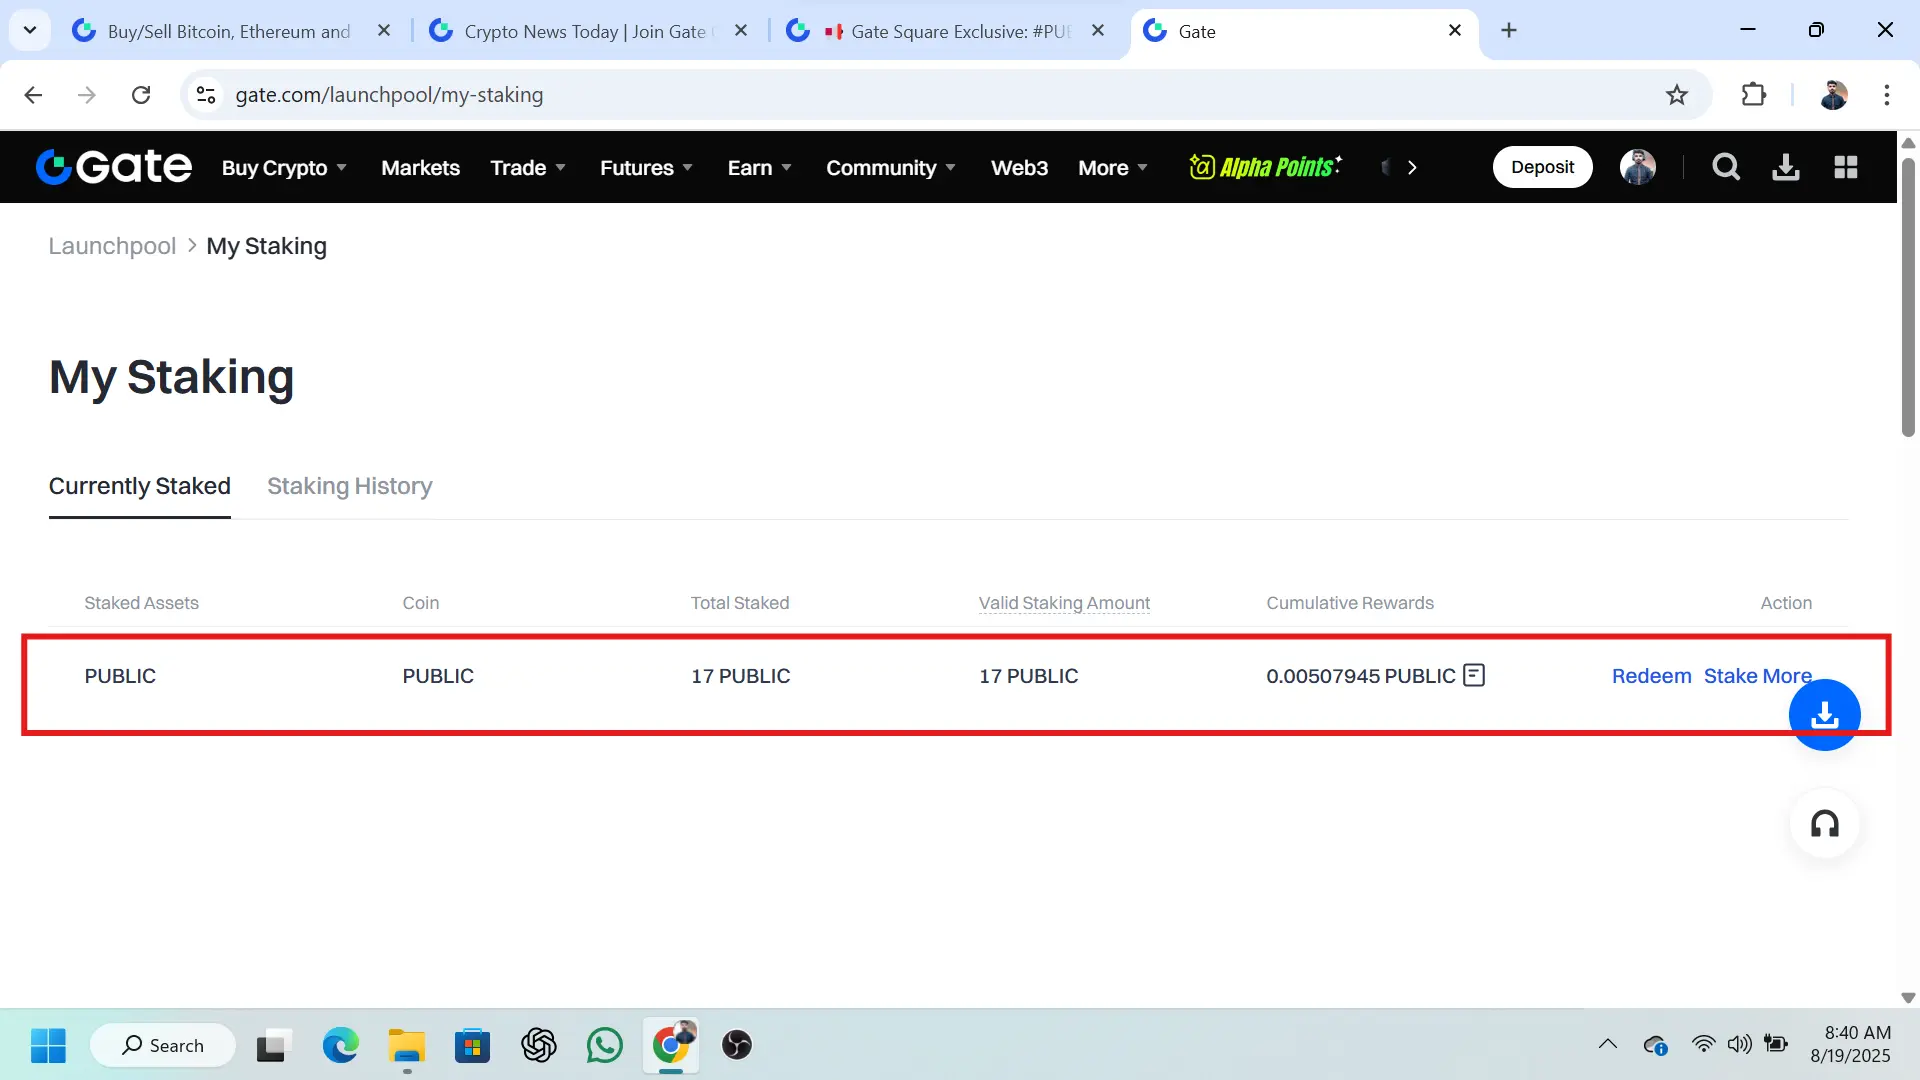Open the Windows Start menu
The height and width of the screenshot is (1080, 1920).
point(48,1045)
